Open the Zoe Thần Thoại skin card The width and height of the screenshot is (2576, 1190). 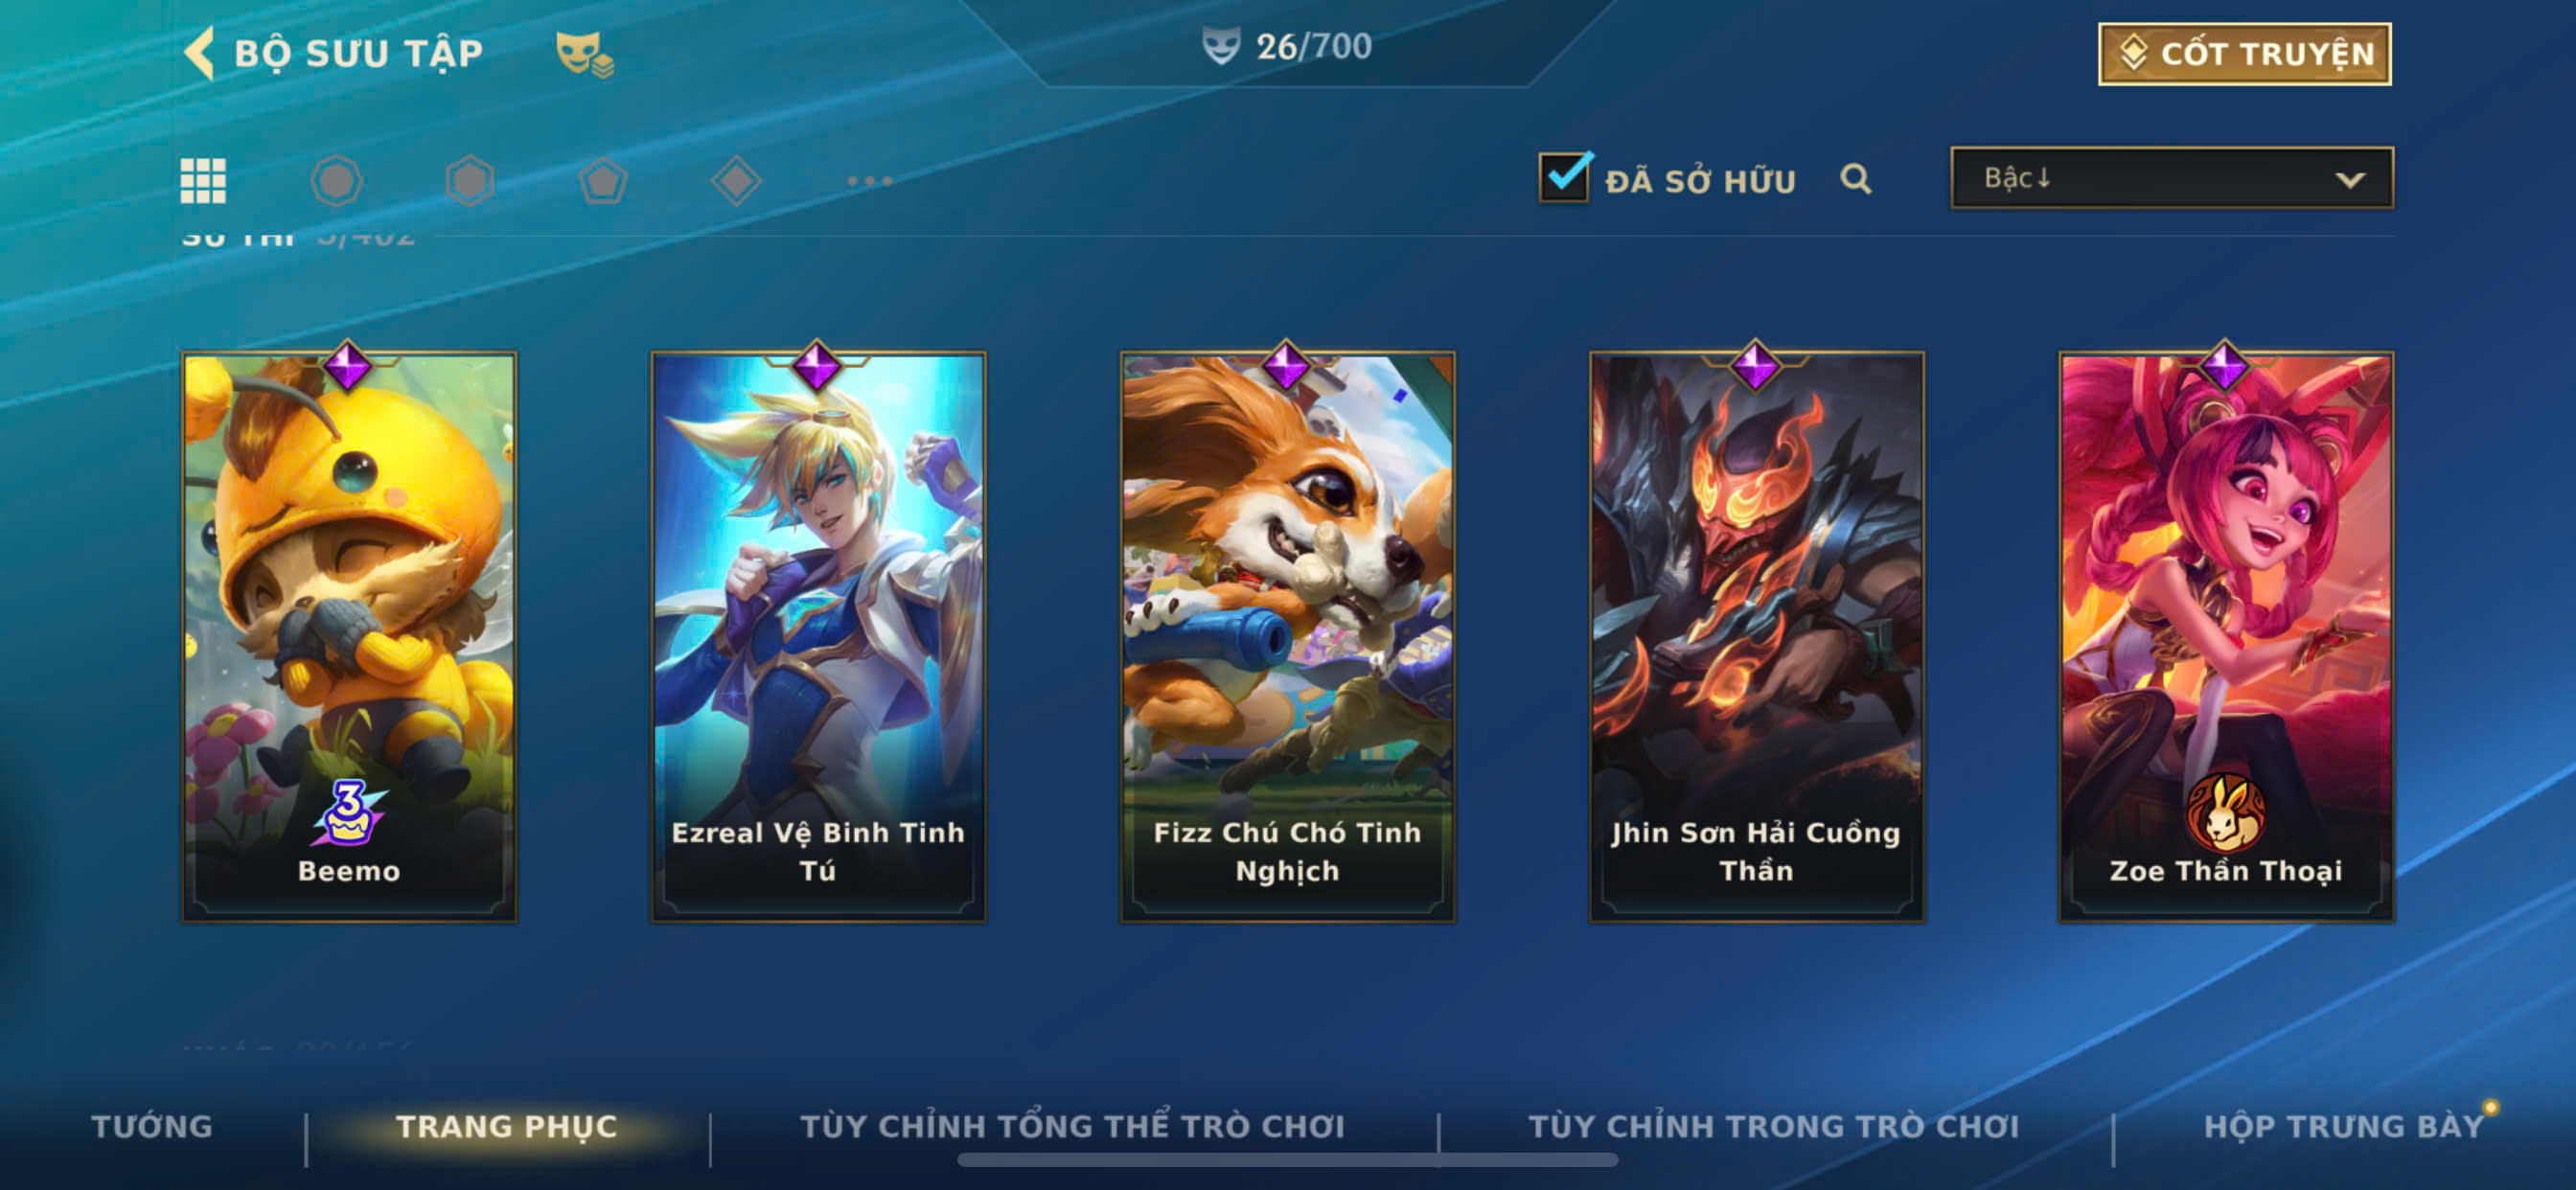[x=2225, y=636]
